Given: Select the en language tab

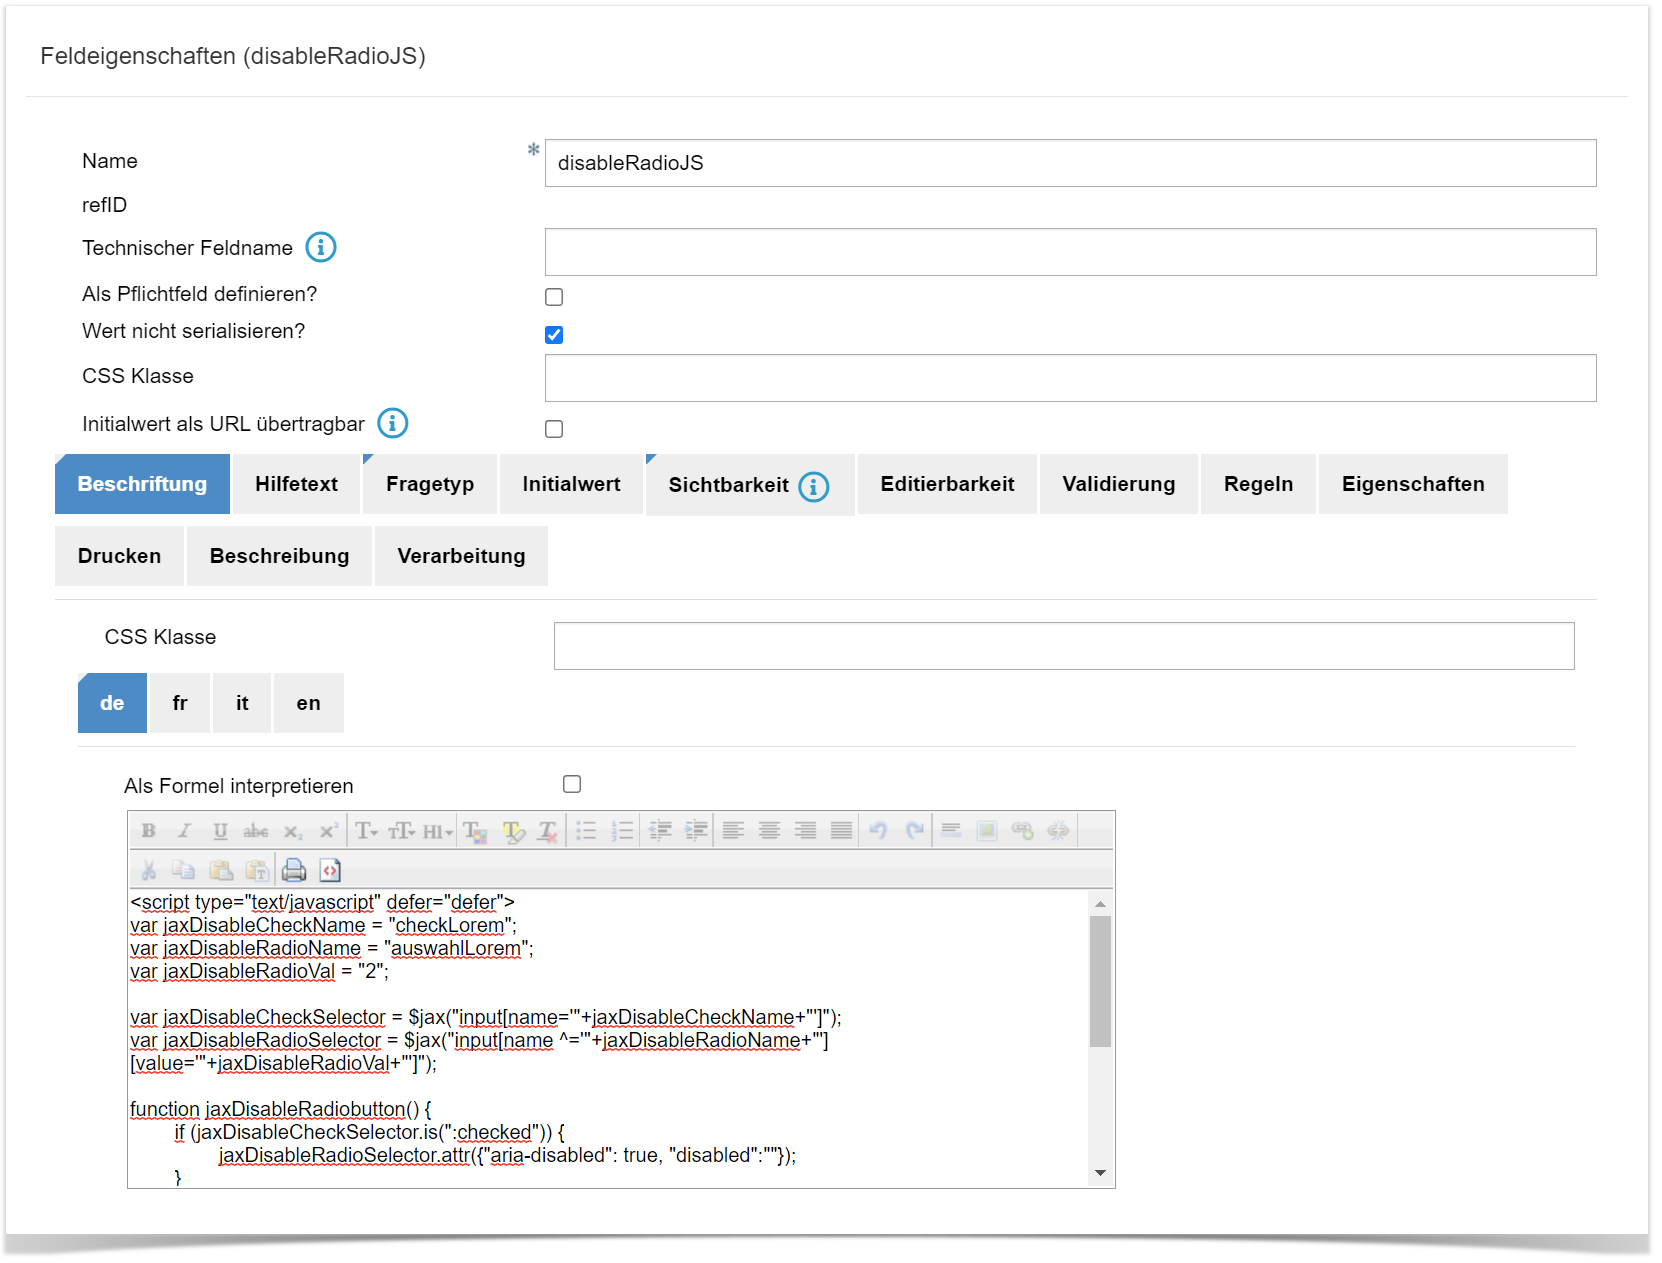Looking at the screenshot, I should pyautogui.click(x=308, y=703).
